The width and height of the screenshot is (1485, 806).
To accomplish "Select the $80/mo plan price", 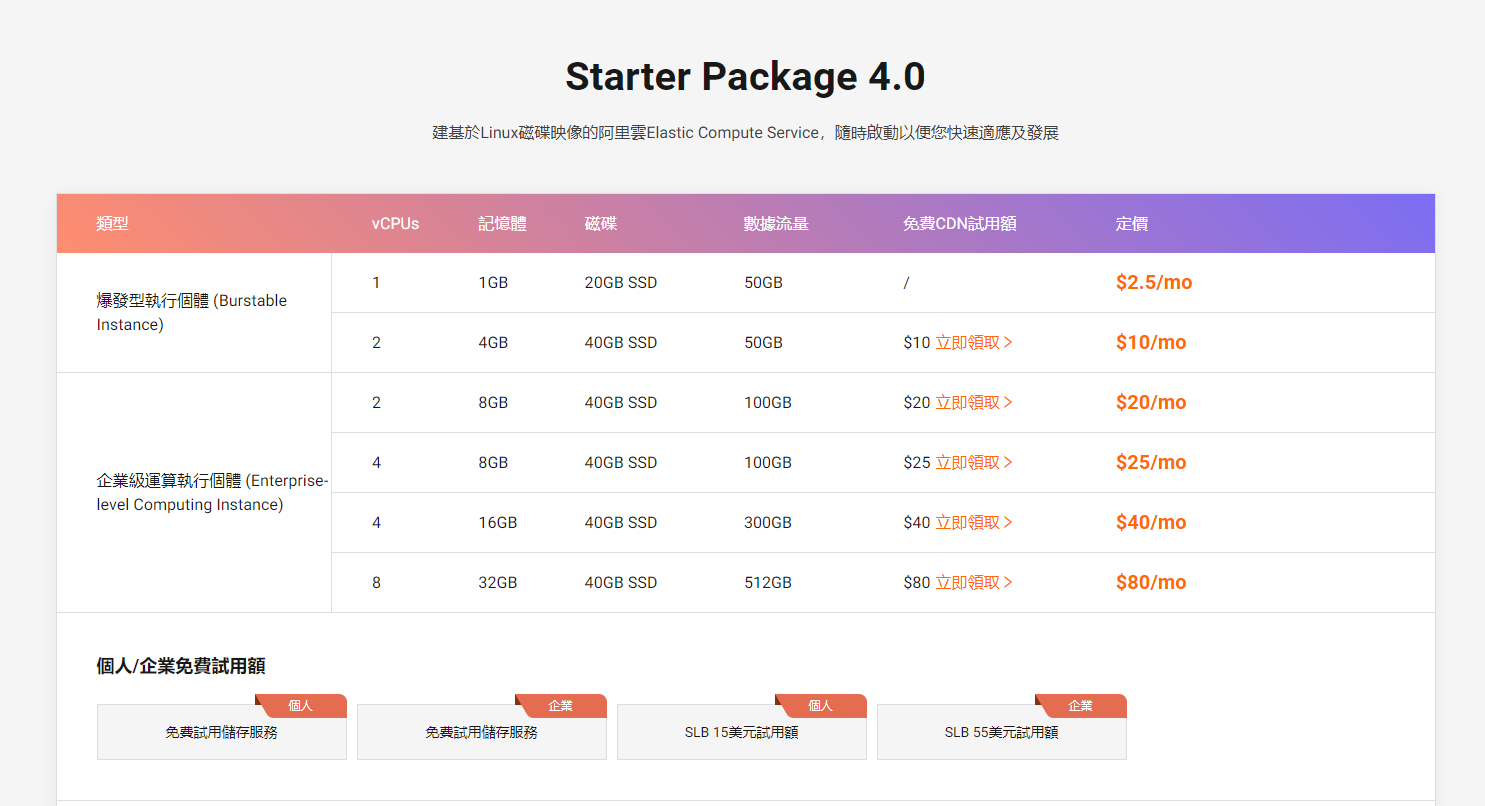I will 1150,583.
